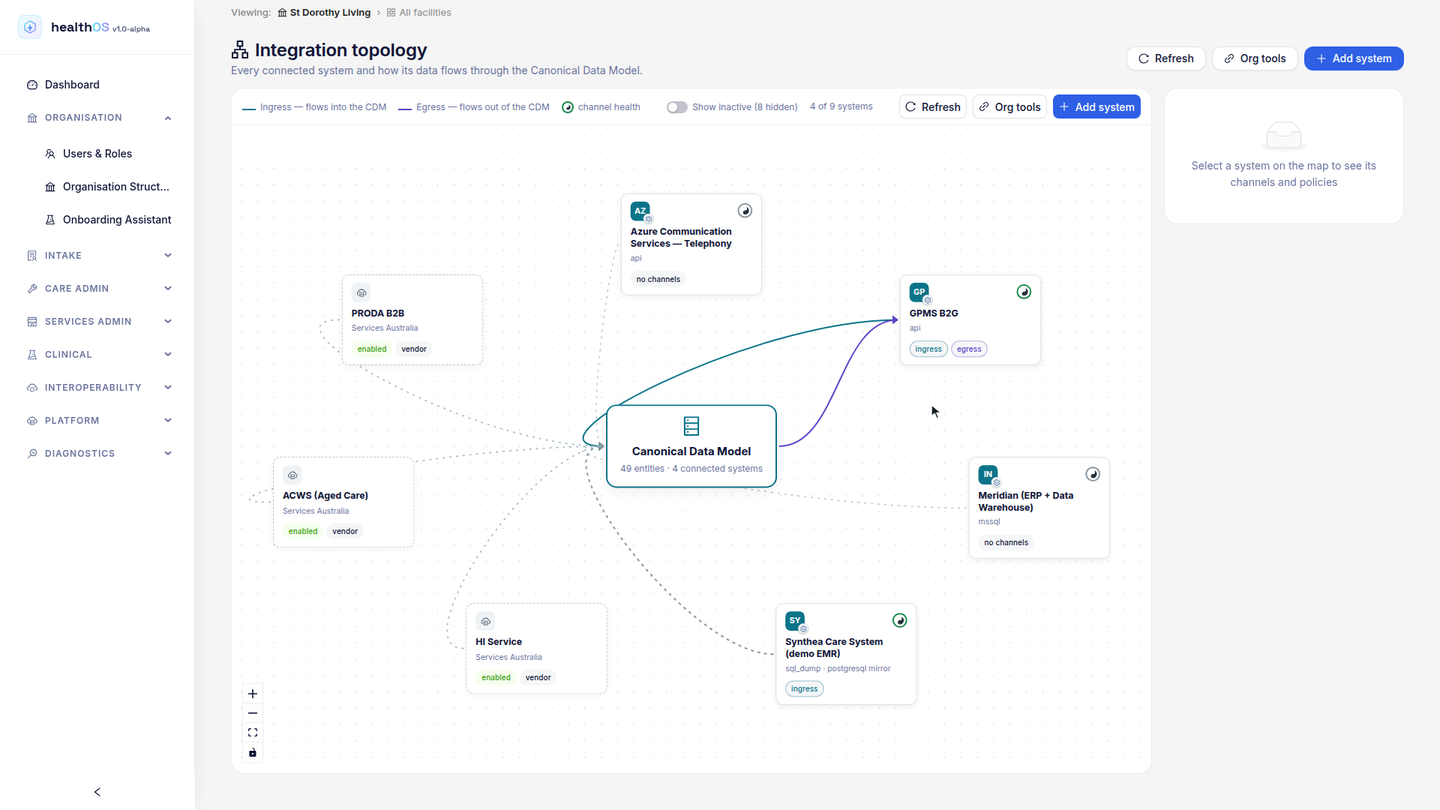Open Org tools in the map toolbar
The width and height of the screenshot is (1440, 810).
[1010, 107]
